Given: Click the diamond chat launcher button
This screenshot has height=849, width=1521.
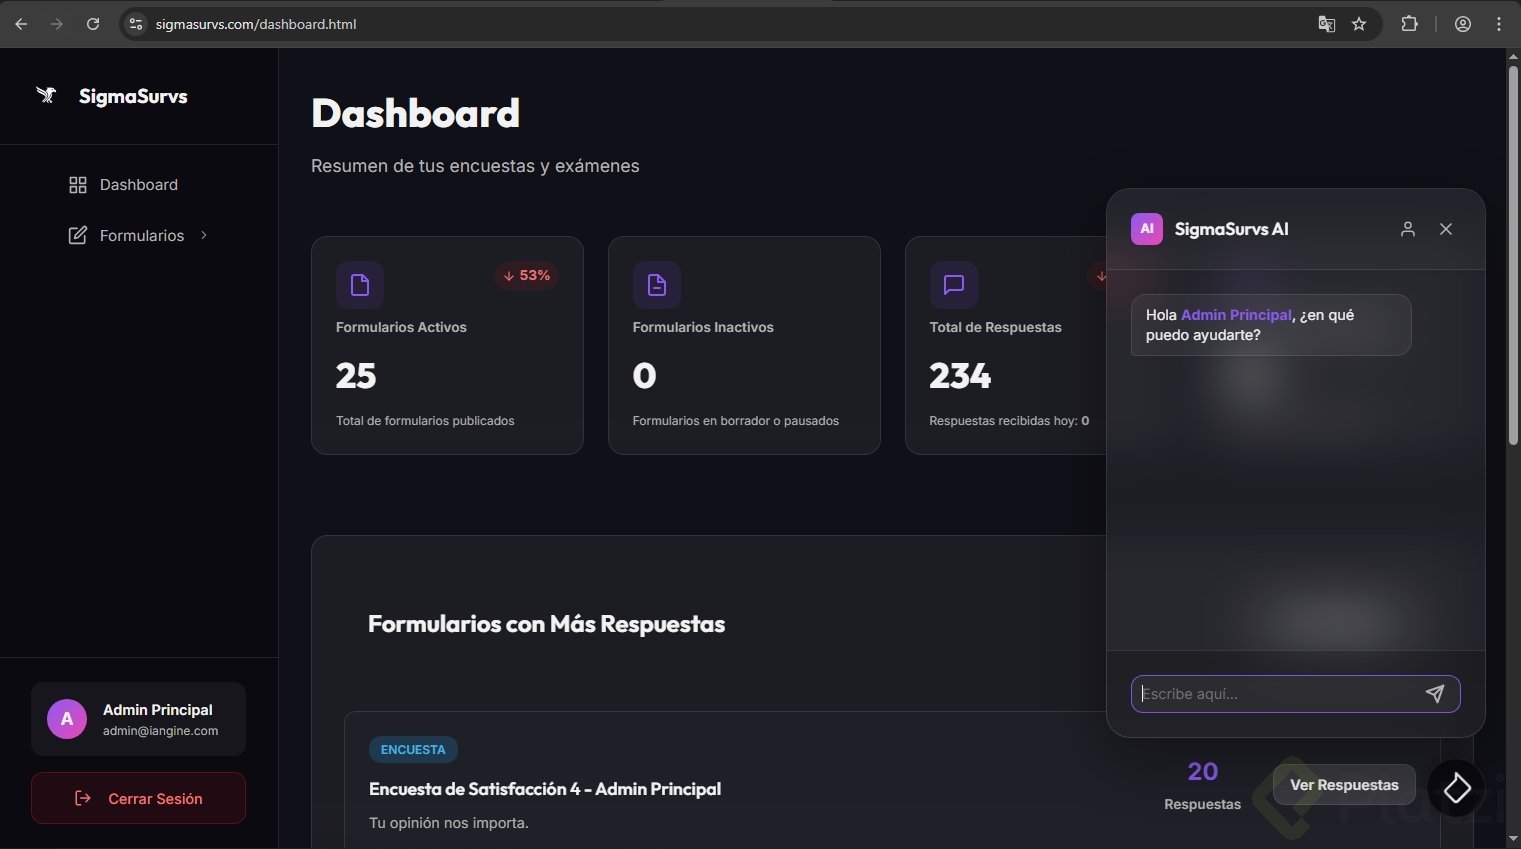Looking at the screenshot, I should point(1456,788).
